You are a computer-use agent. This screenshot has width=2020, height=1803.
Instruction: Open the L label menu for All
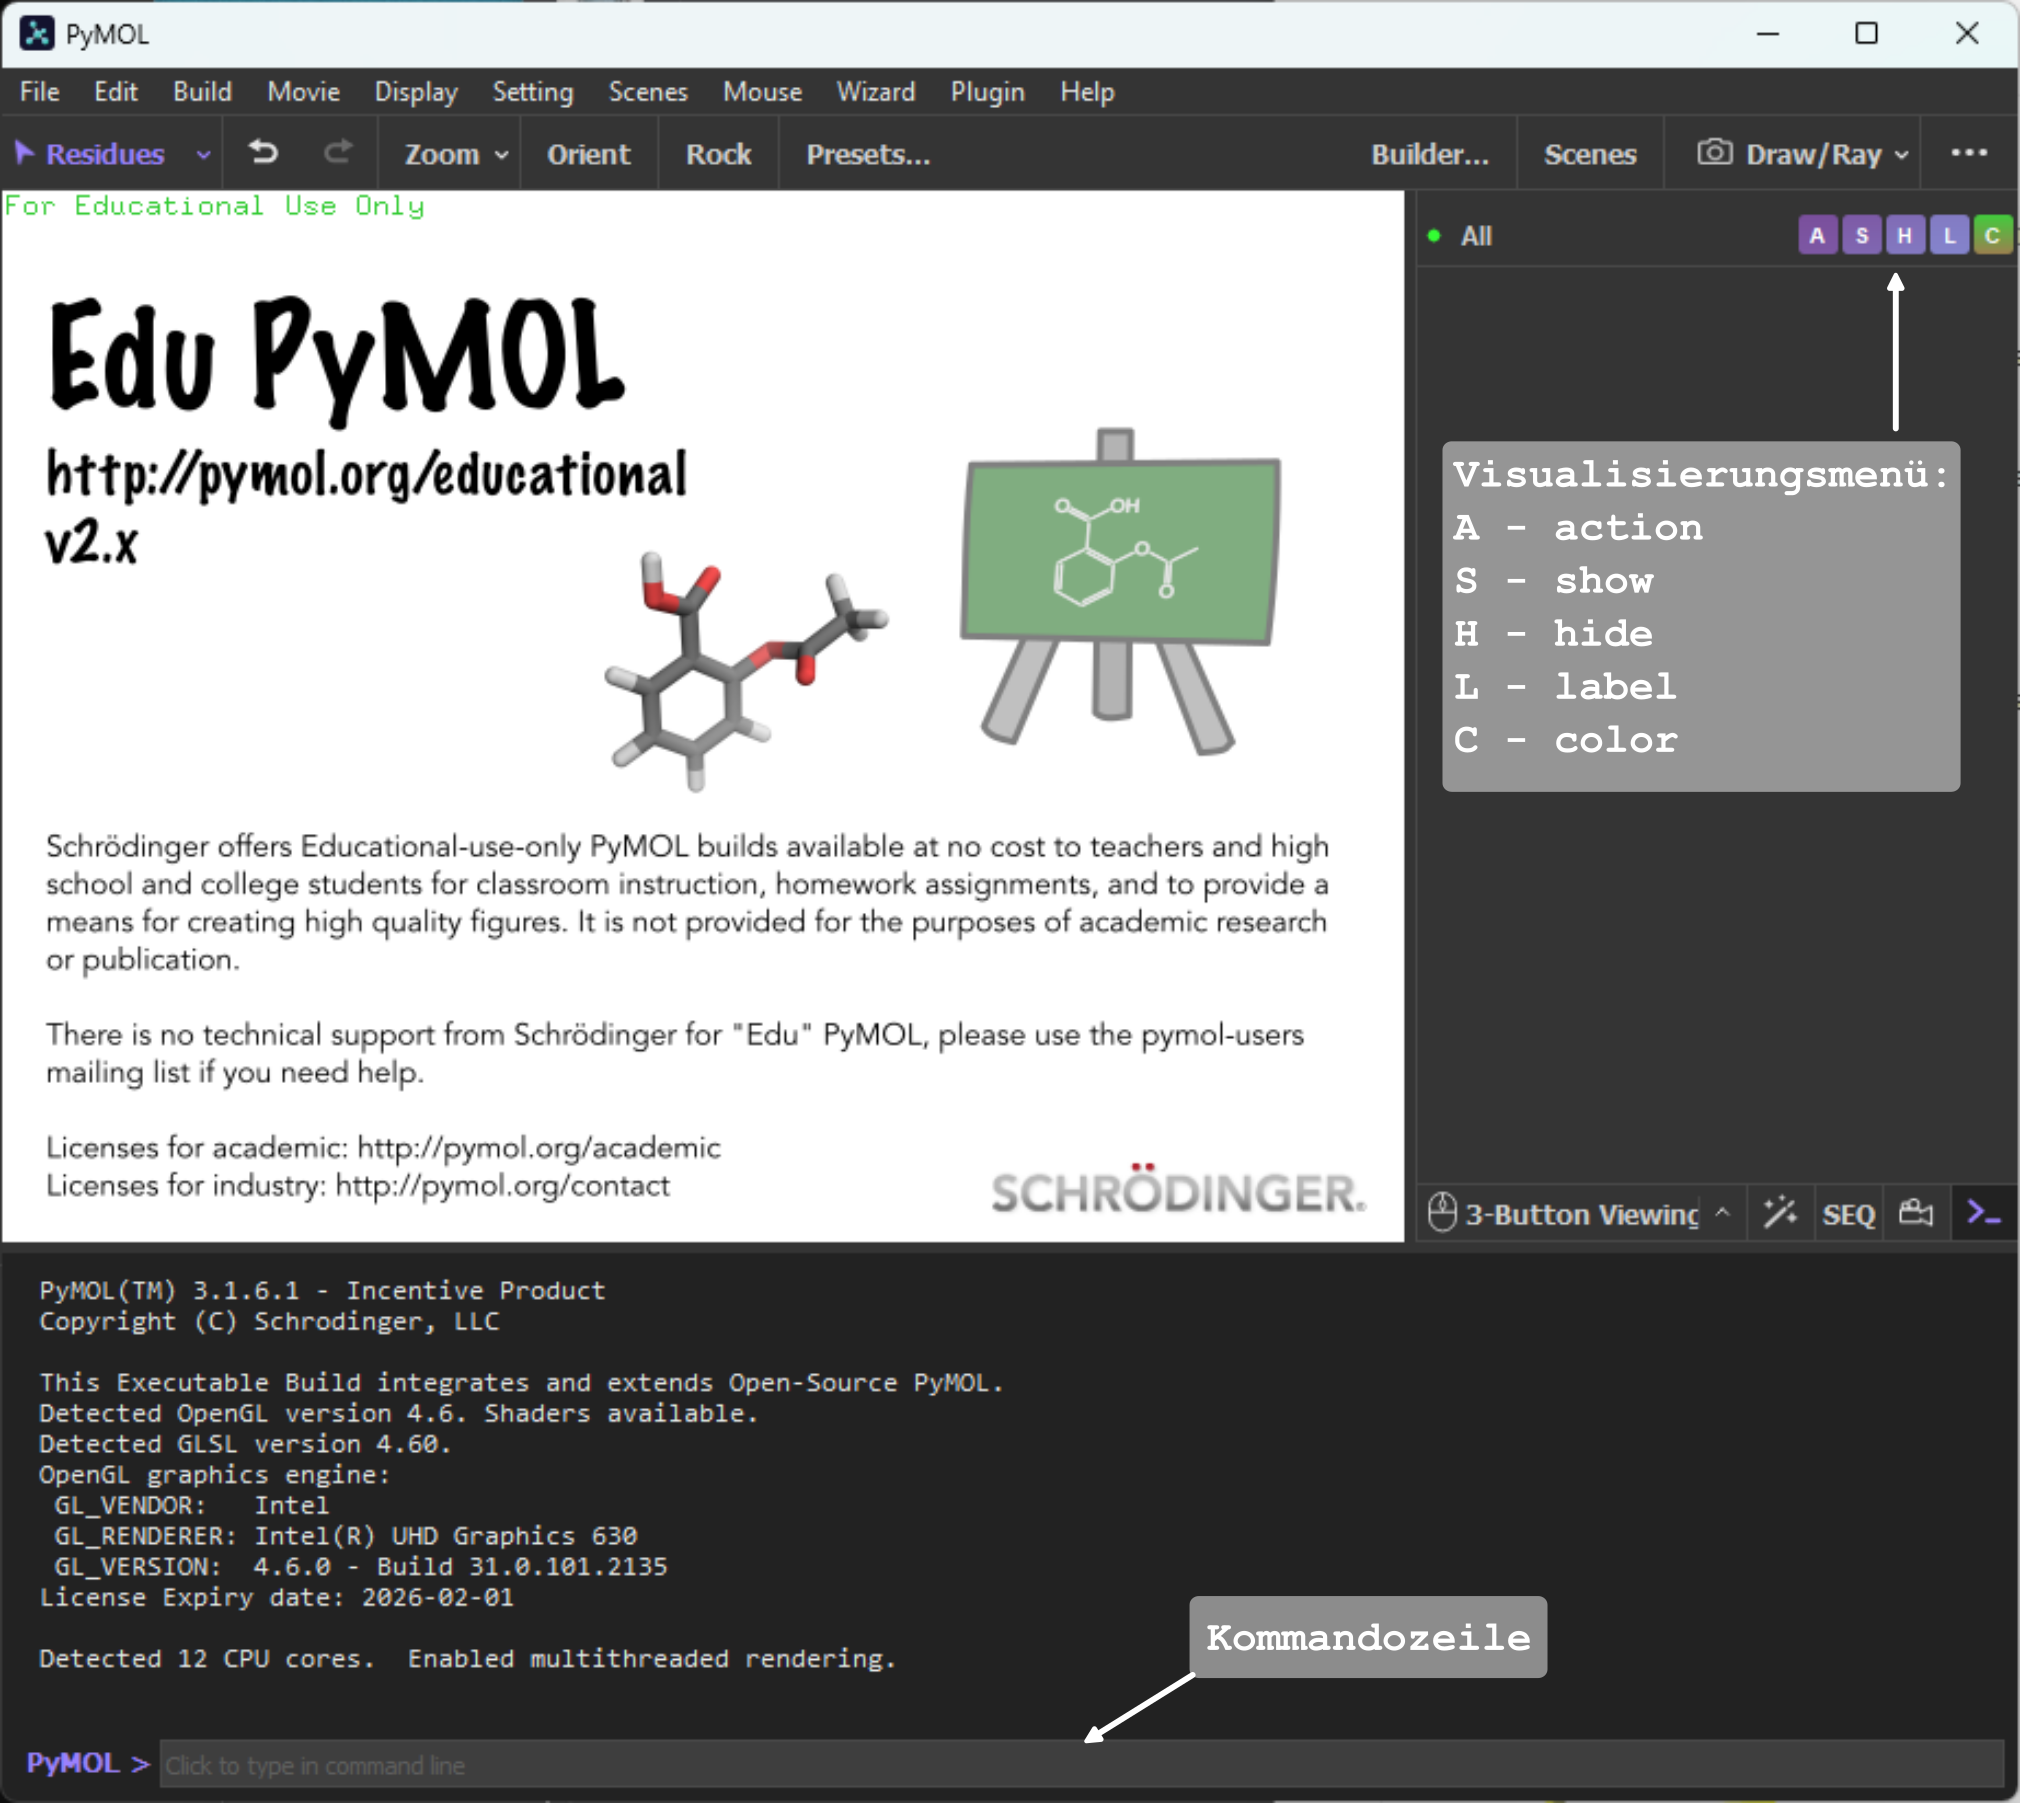pos(1949,235)
